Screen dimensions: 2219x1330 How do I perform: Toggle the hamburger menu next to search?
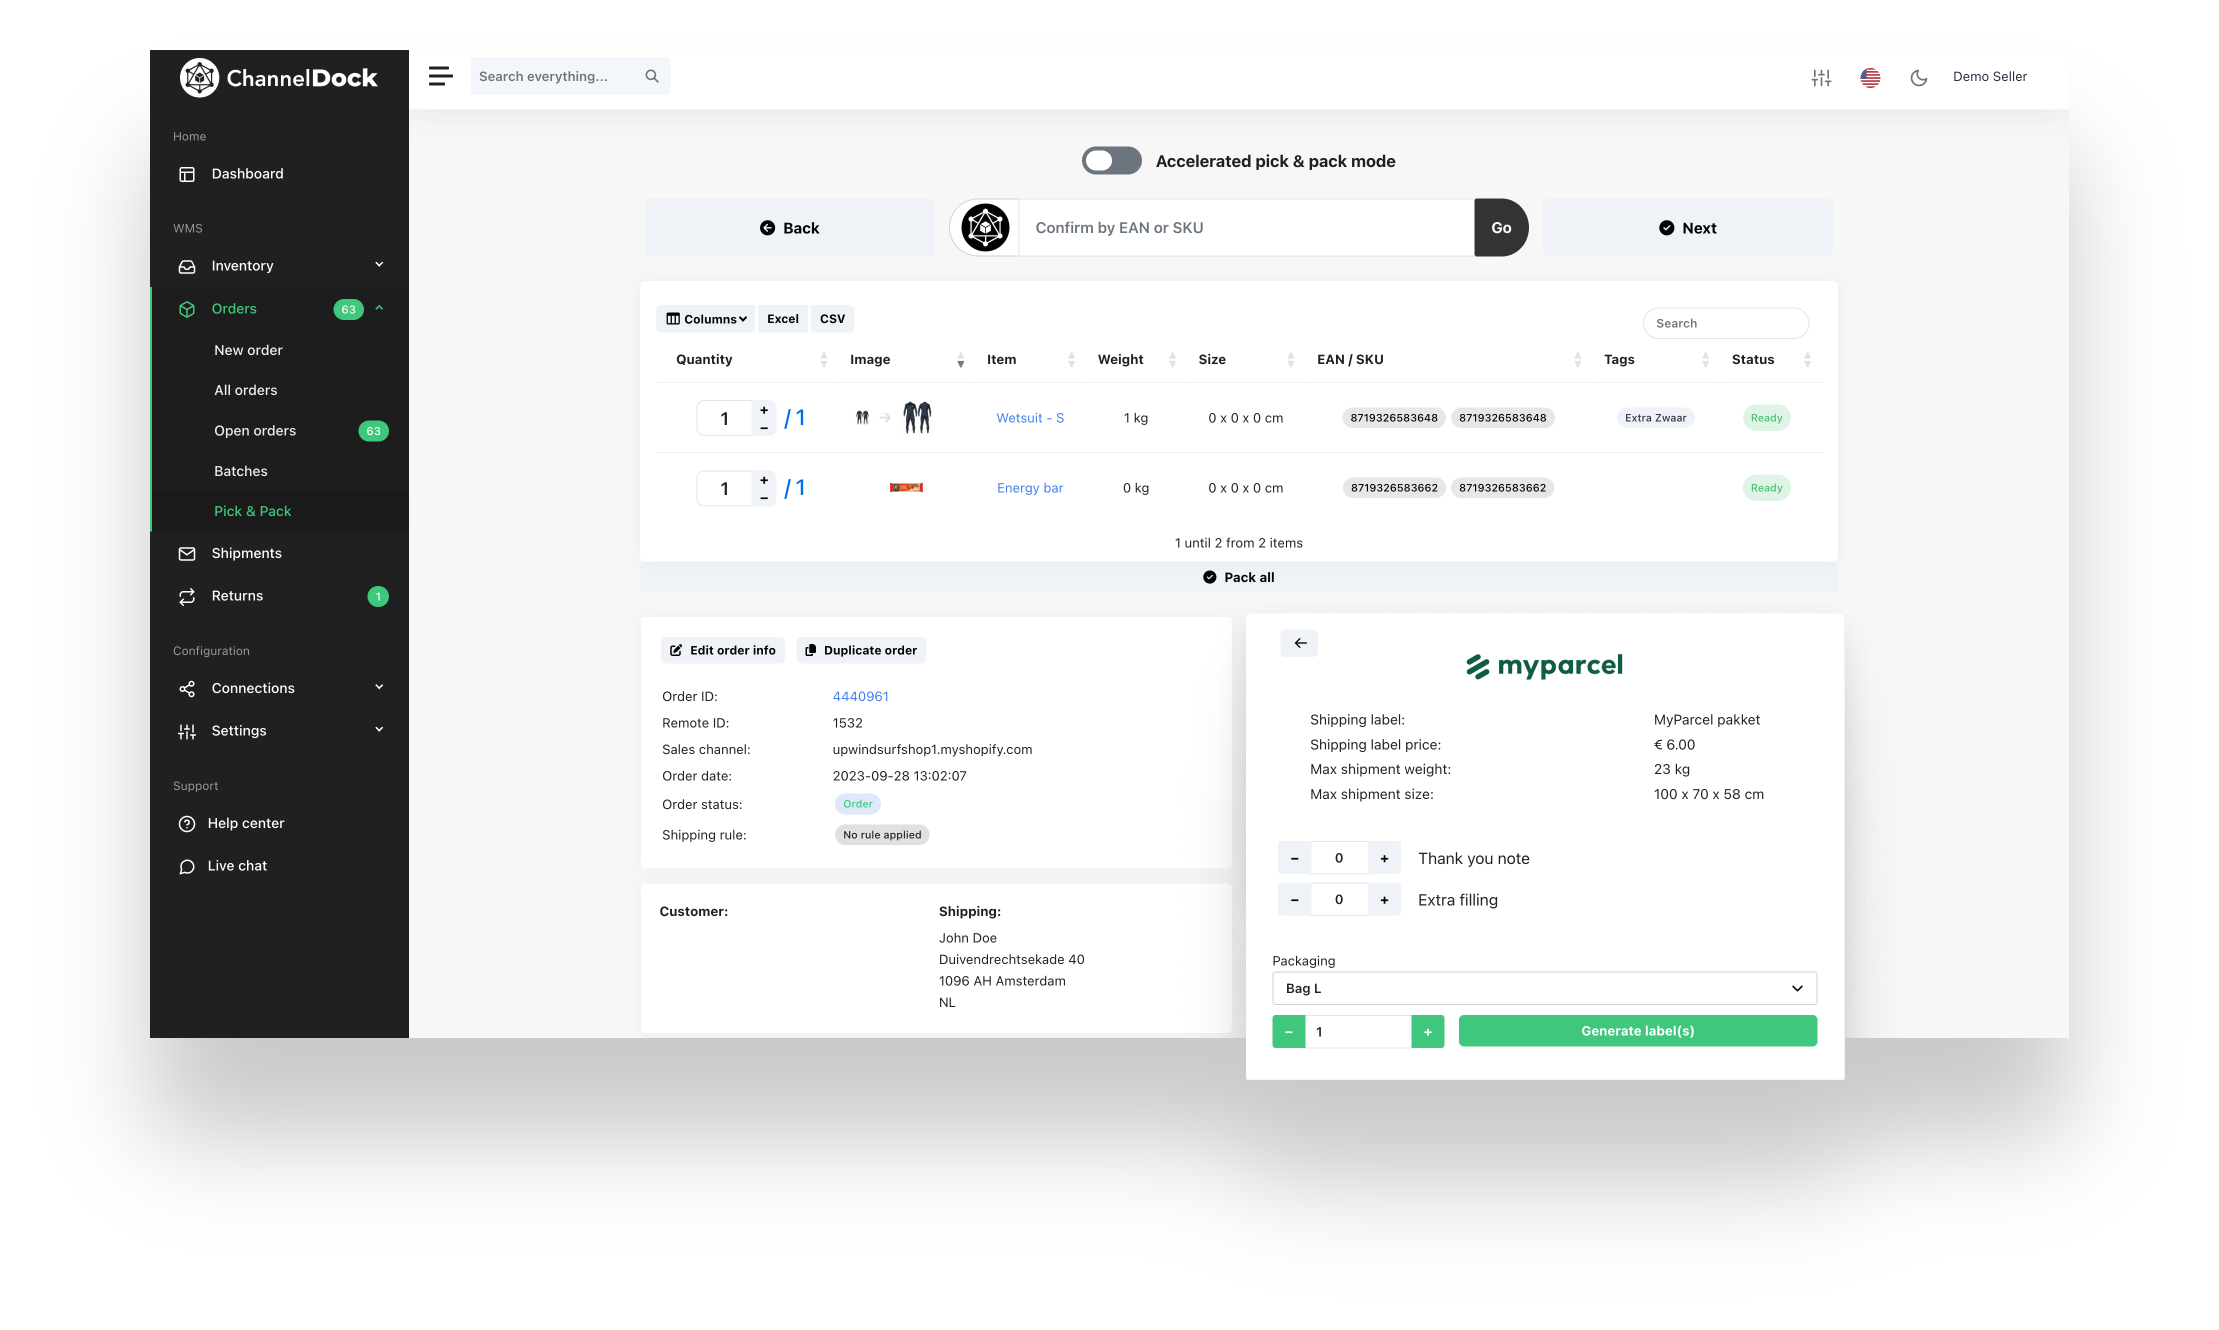(x=440, y=76)
